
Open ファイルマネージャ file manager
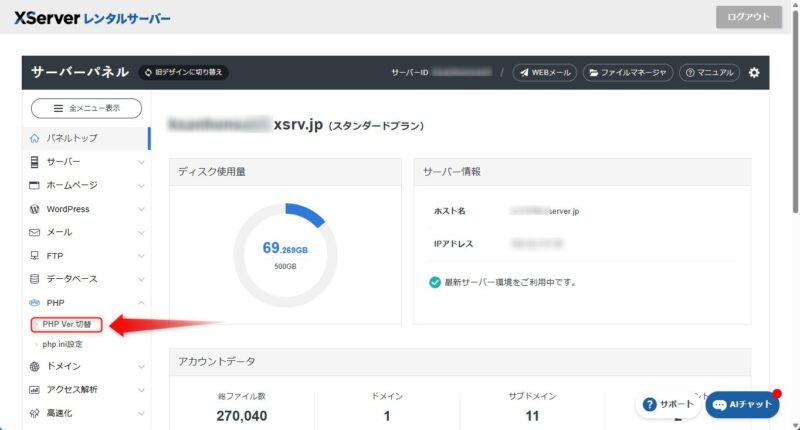point(627,72)
